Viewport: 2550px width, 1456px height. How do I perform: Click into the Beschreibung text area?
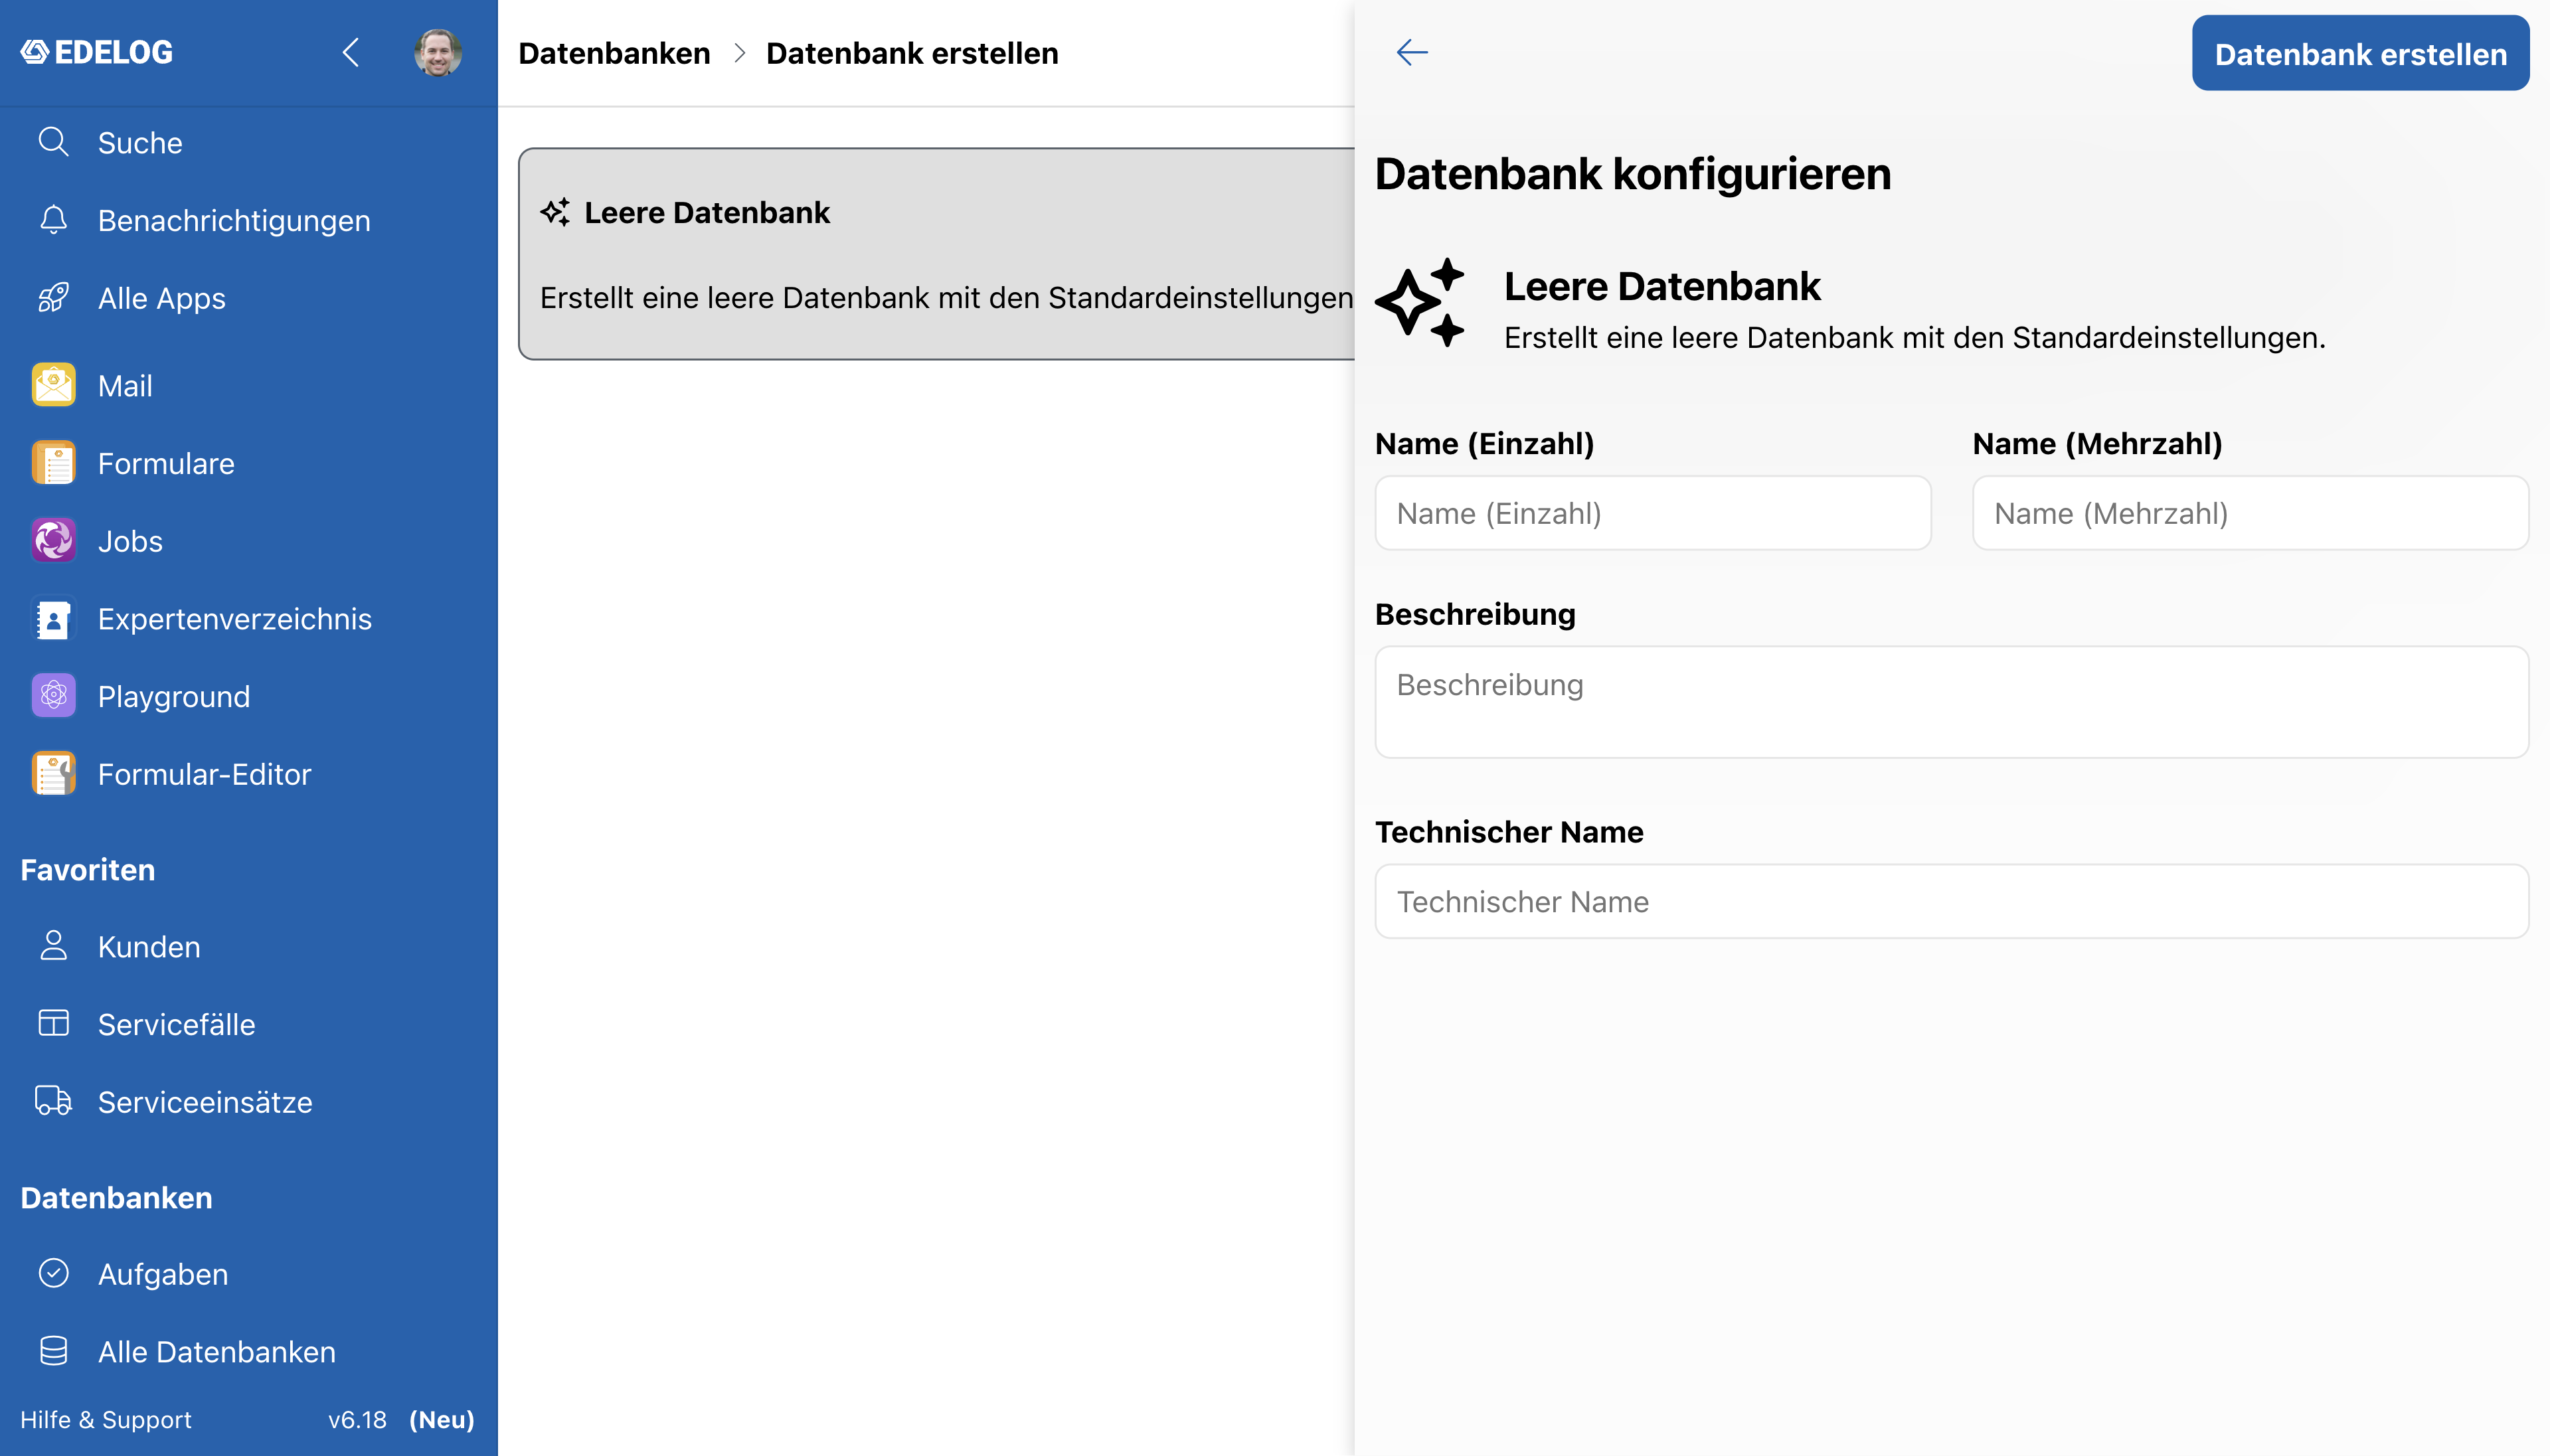pos(1951,701)
